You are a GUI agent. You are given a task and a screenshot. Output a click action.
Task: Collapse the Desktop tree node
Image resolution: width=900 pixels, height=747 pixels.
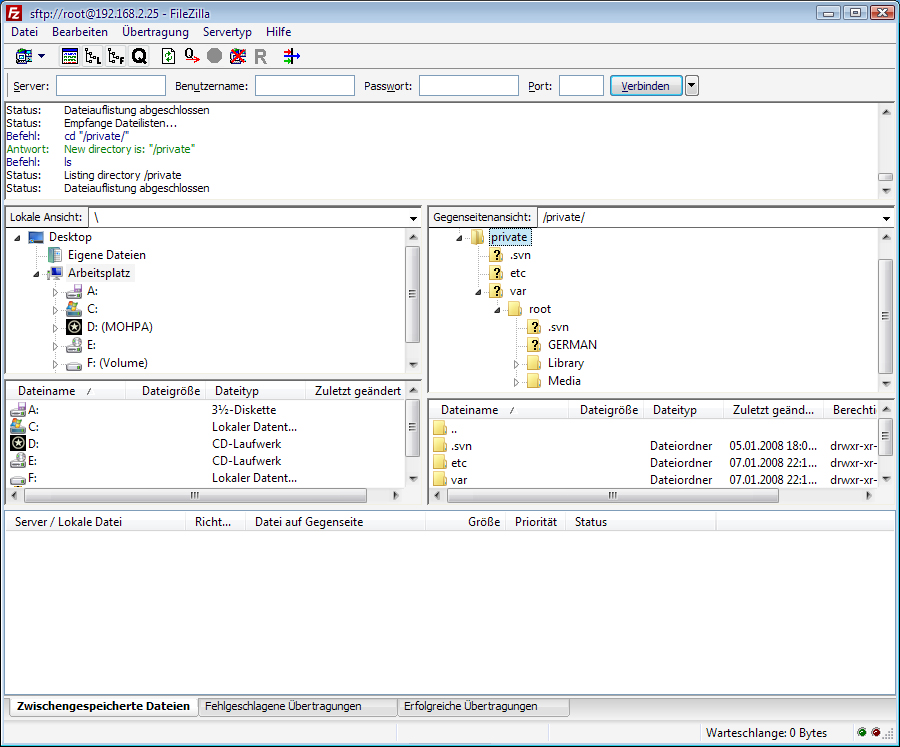(17, 238)
